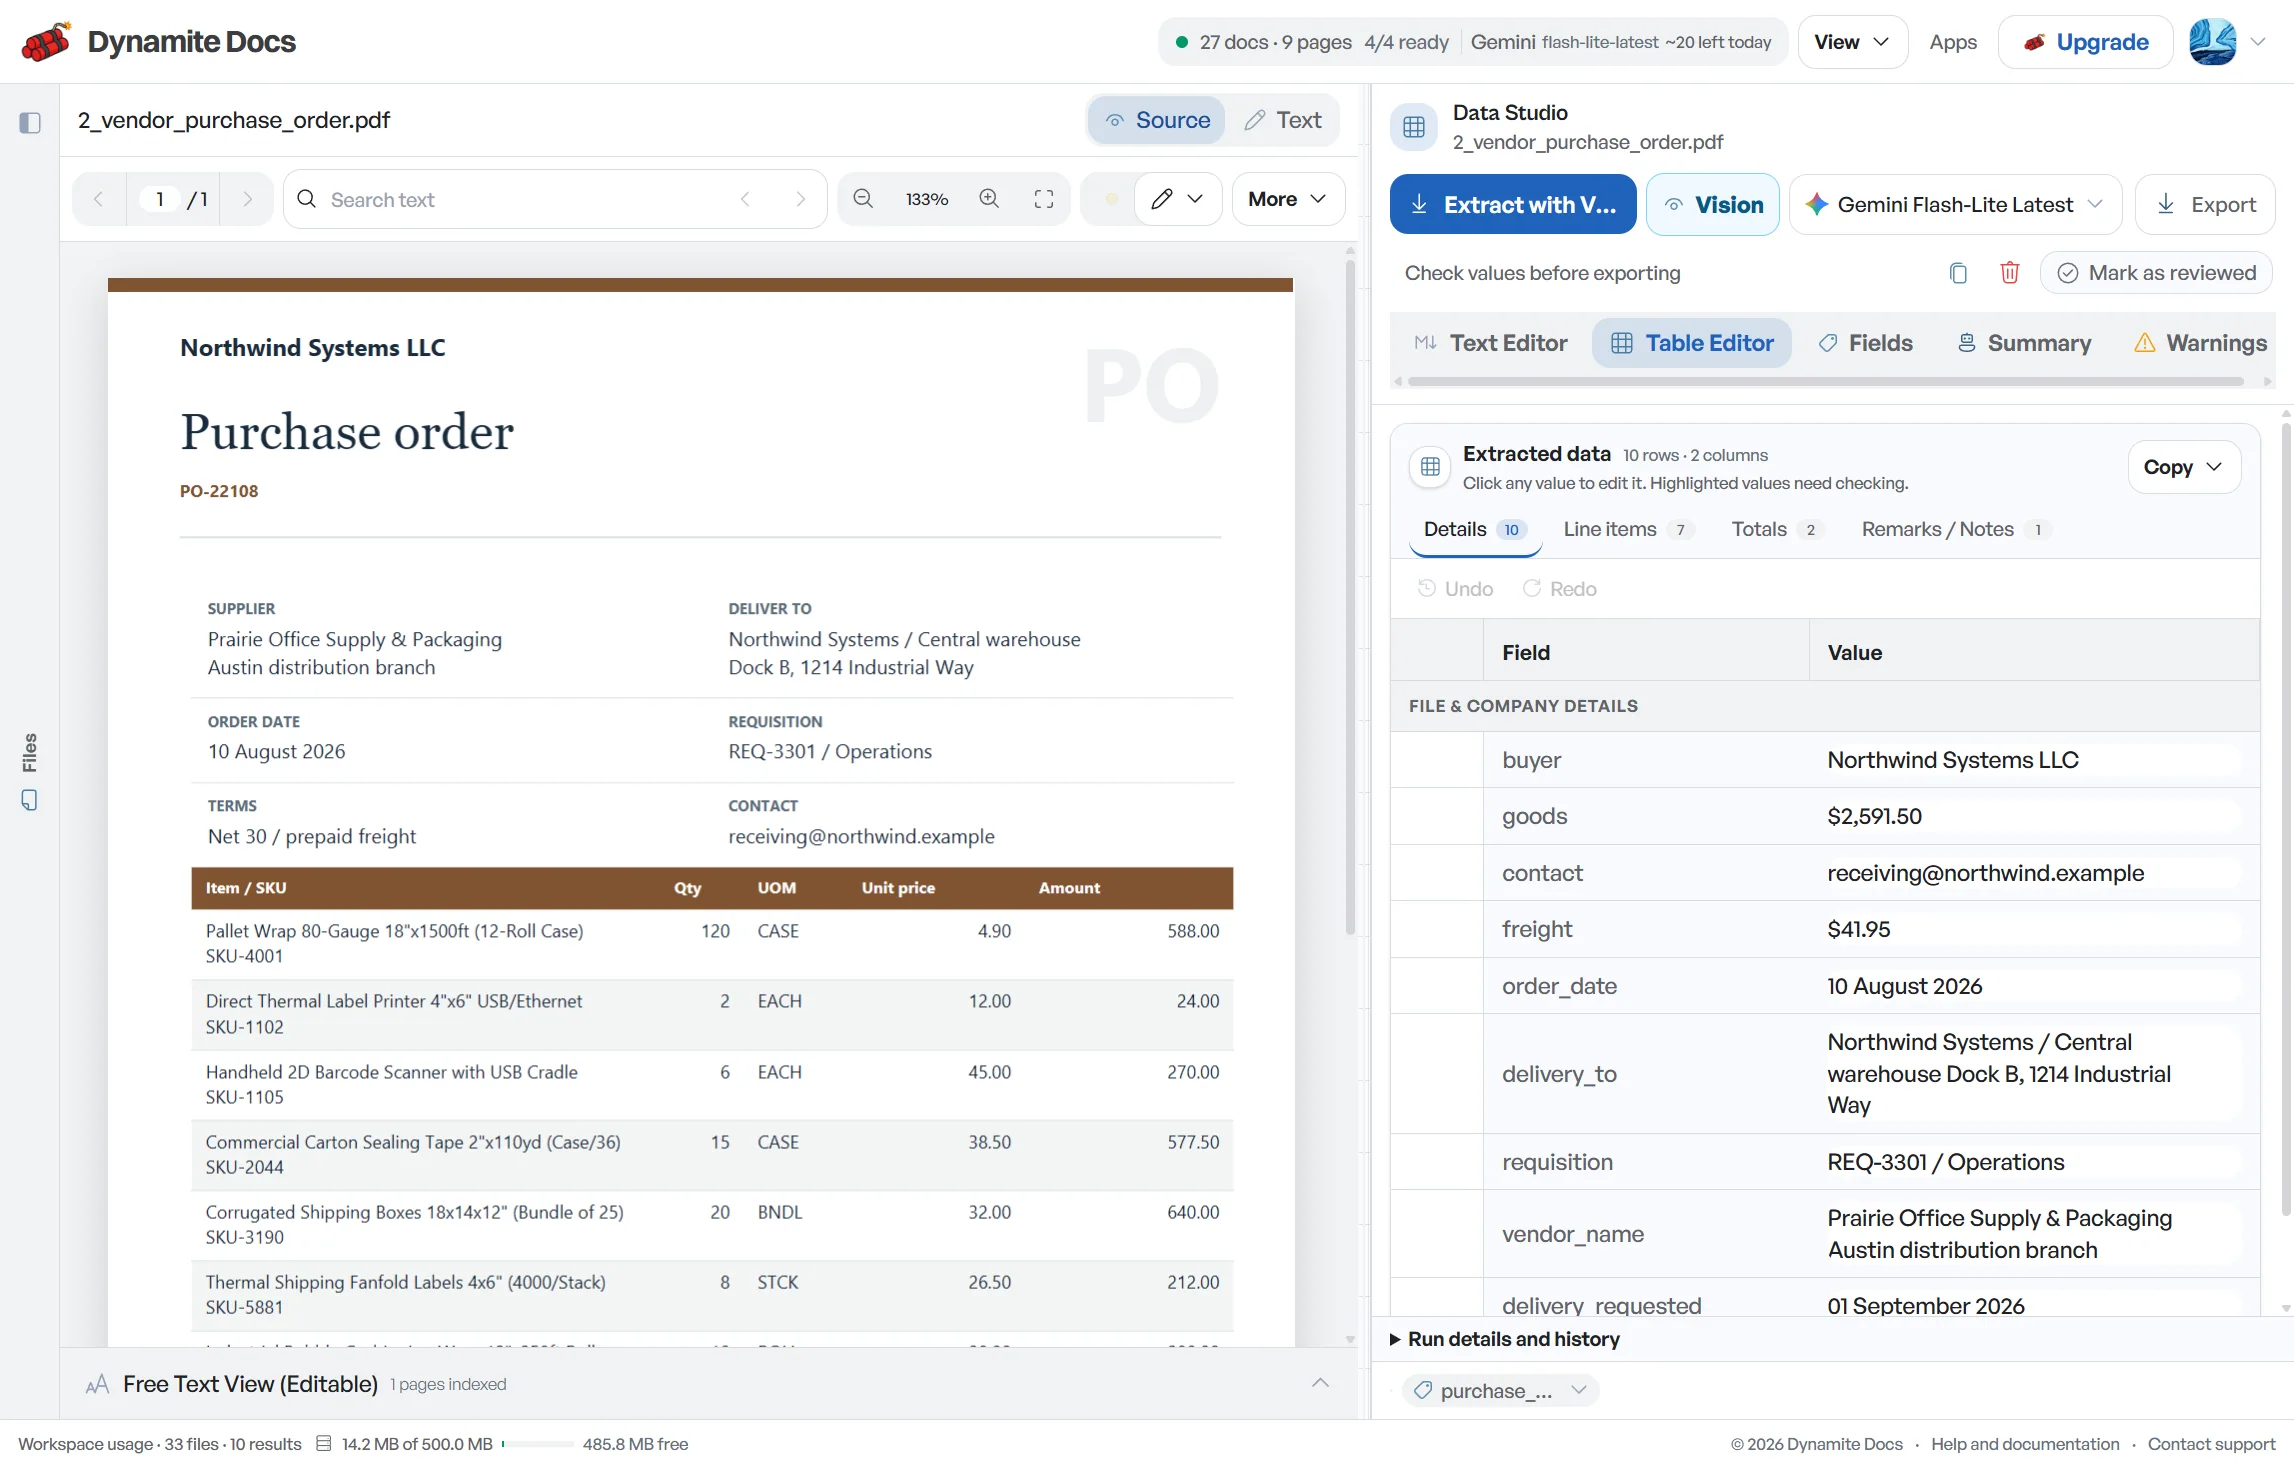
Task: Expand Run details and history
Action: click(1505, 1339)
